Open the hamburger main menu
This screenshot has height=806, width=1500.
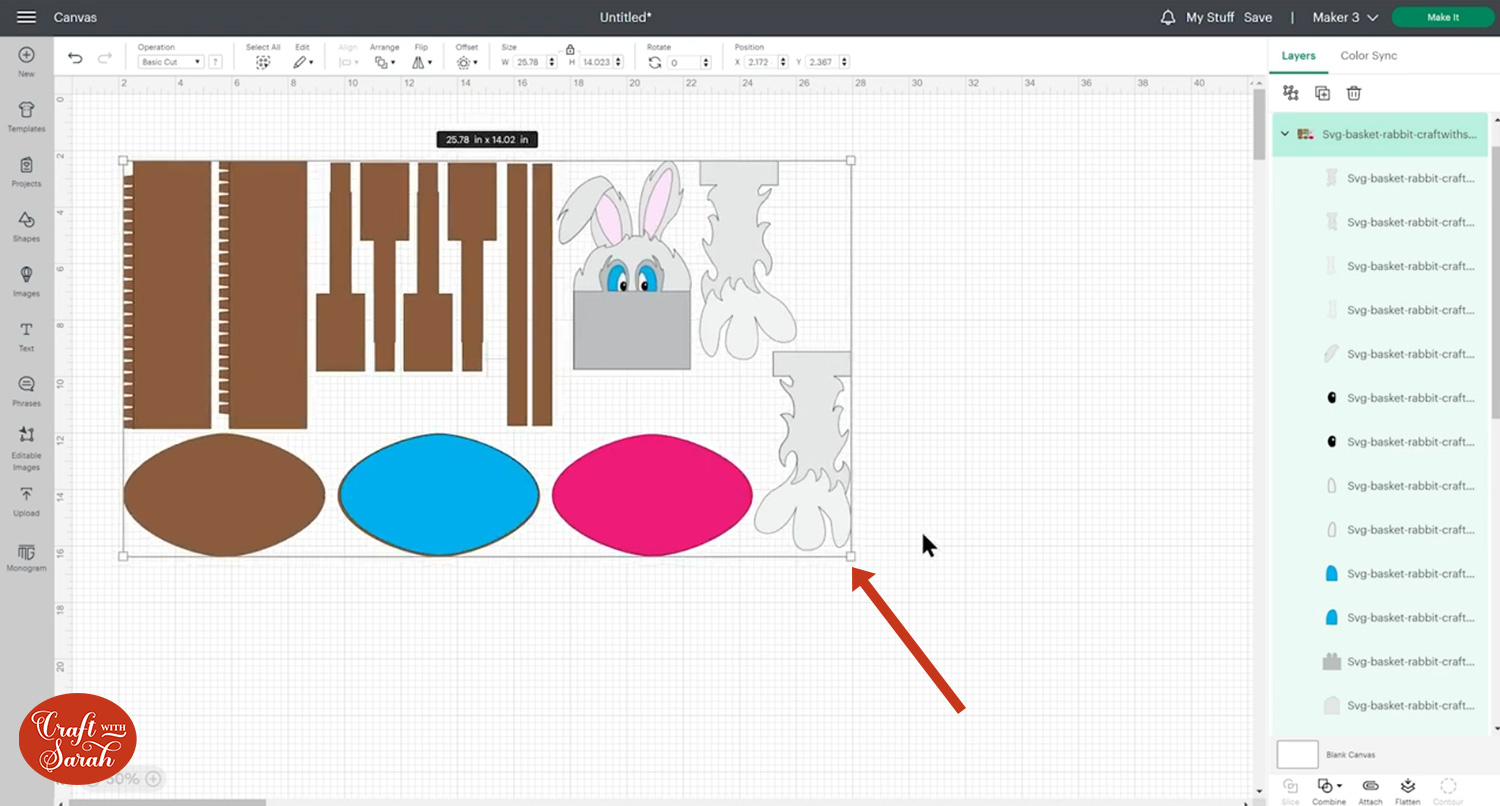pyautogui.click(x=27, y=18)
